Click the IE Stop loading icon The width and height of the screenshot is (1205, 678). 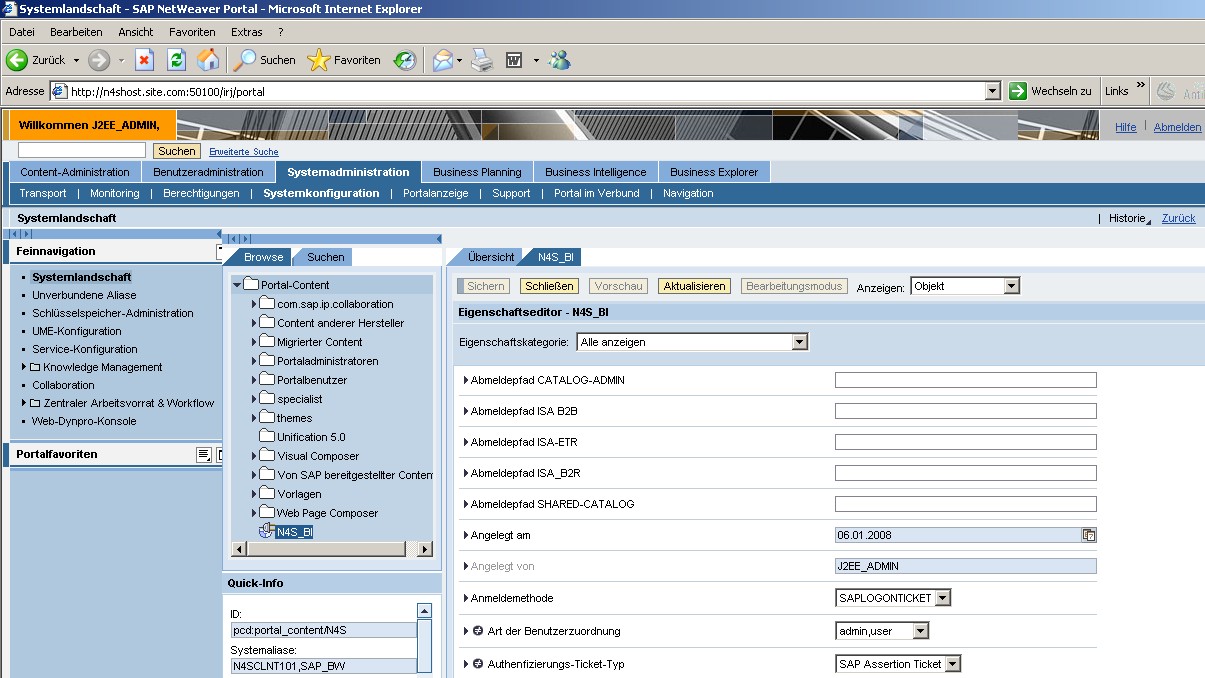click(144, 60)
